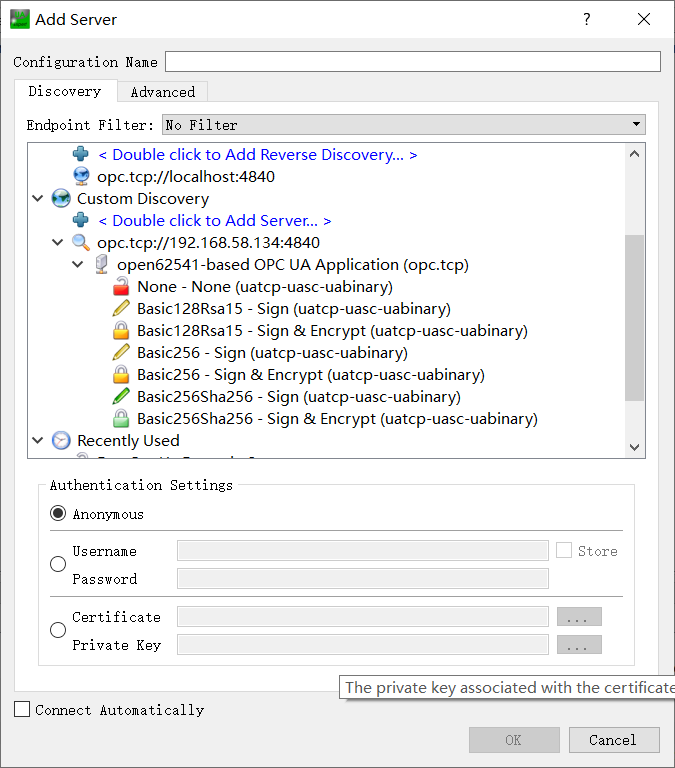Select the Custom Discovery label
675x768 pixels.
click(x=143, y=198)
